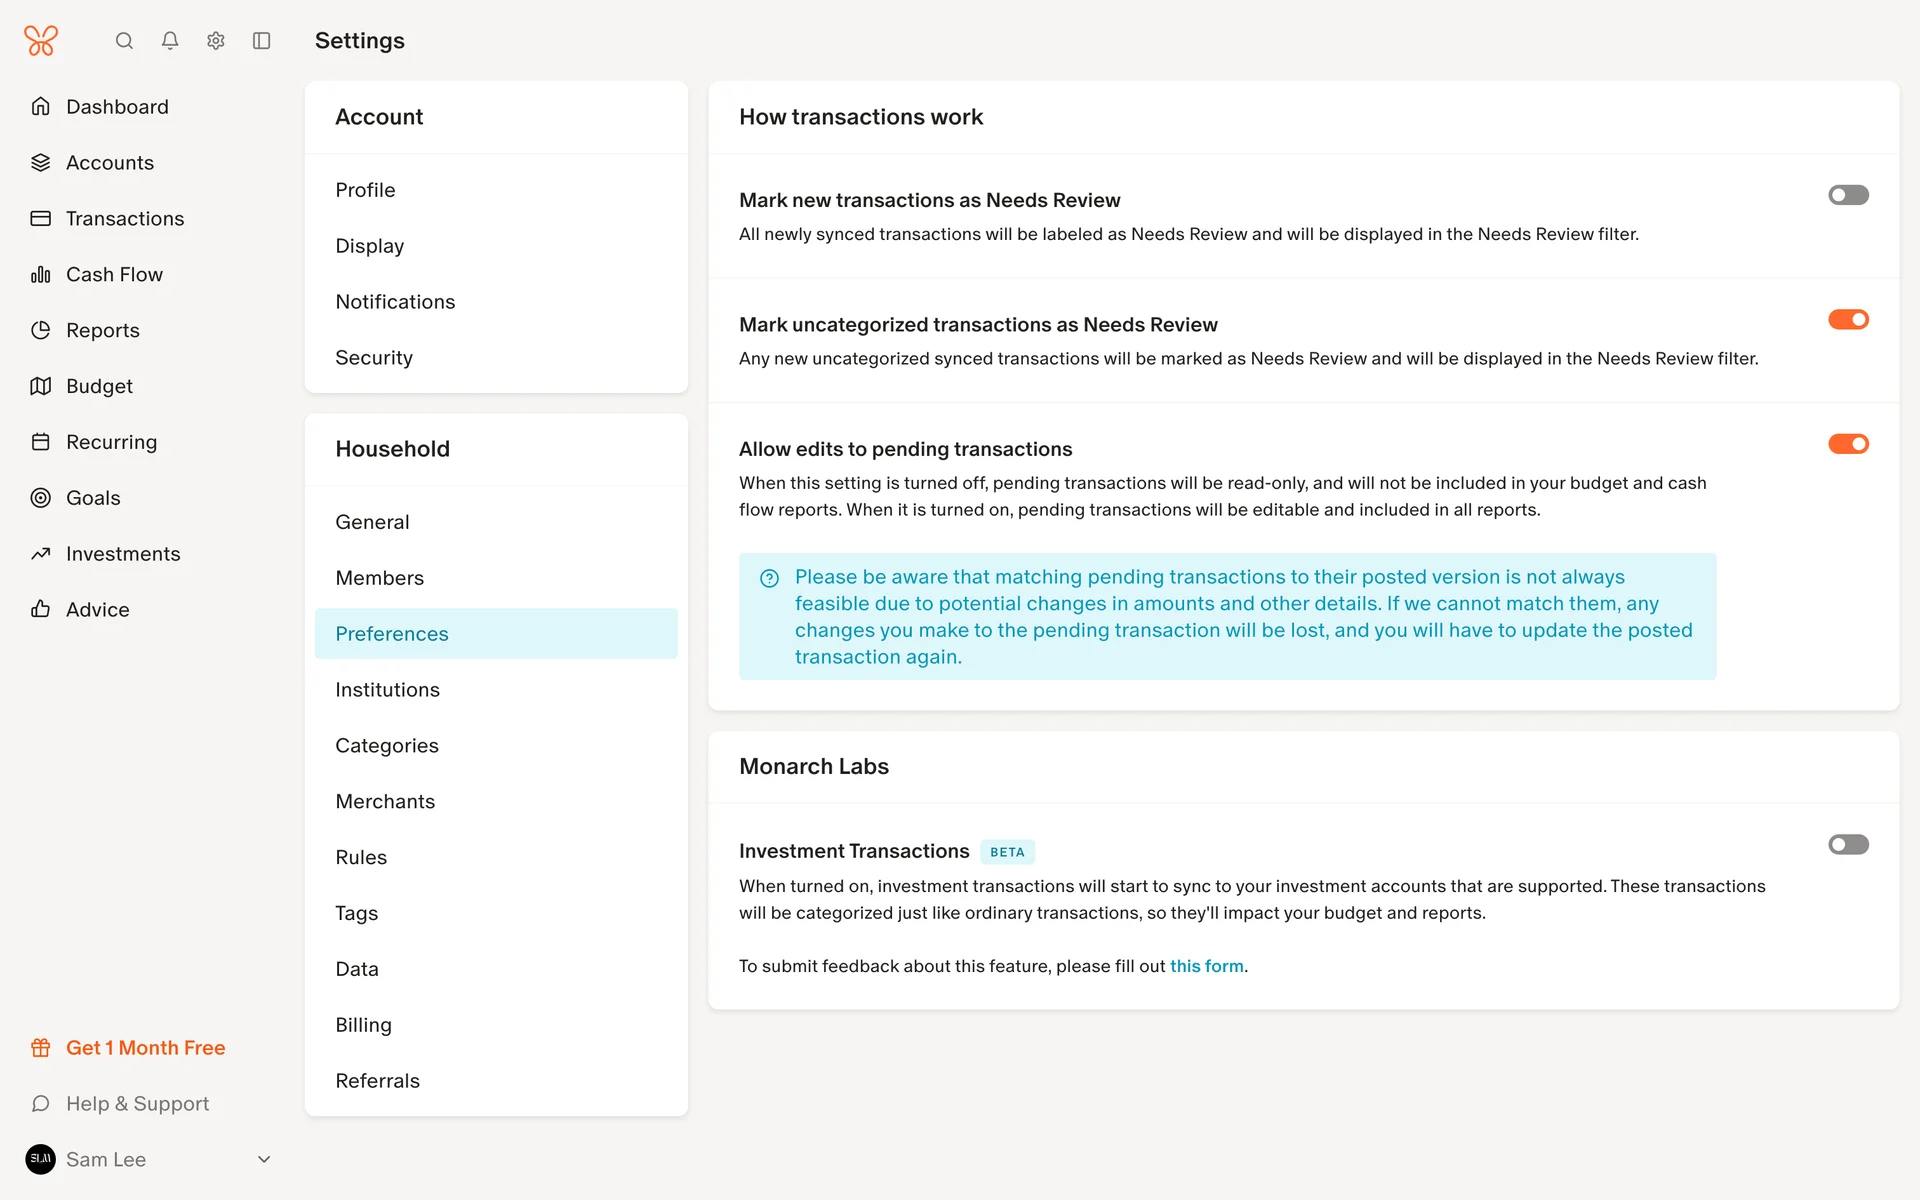Open search with magnifier icon
The height and width of the screenshot is (1200, 1920).
coord(124,41)
